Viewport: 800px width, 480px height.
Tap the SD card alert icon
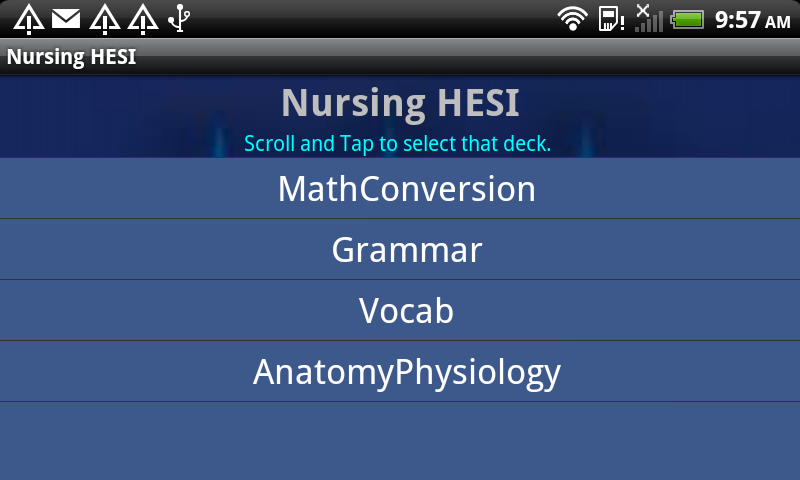pos(610,18)
